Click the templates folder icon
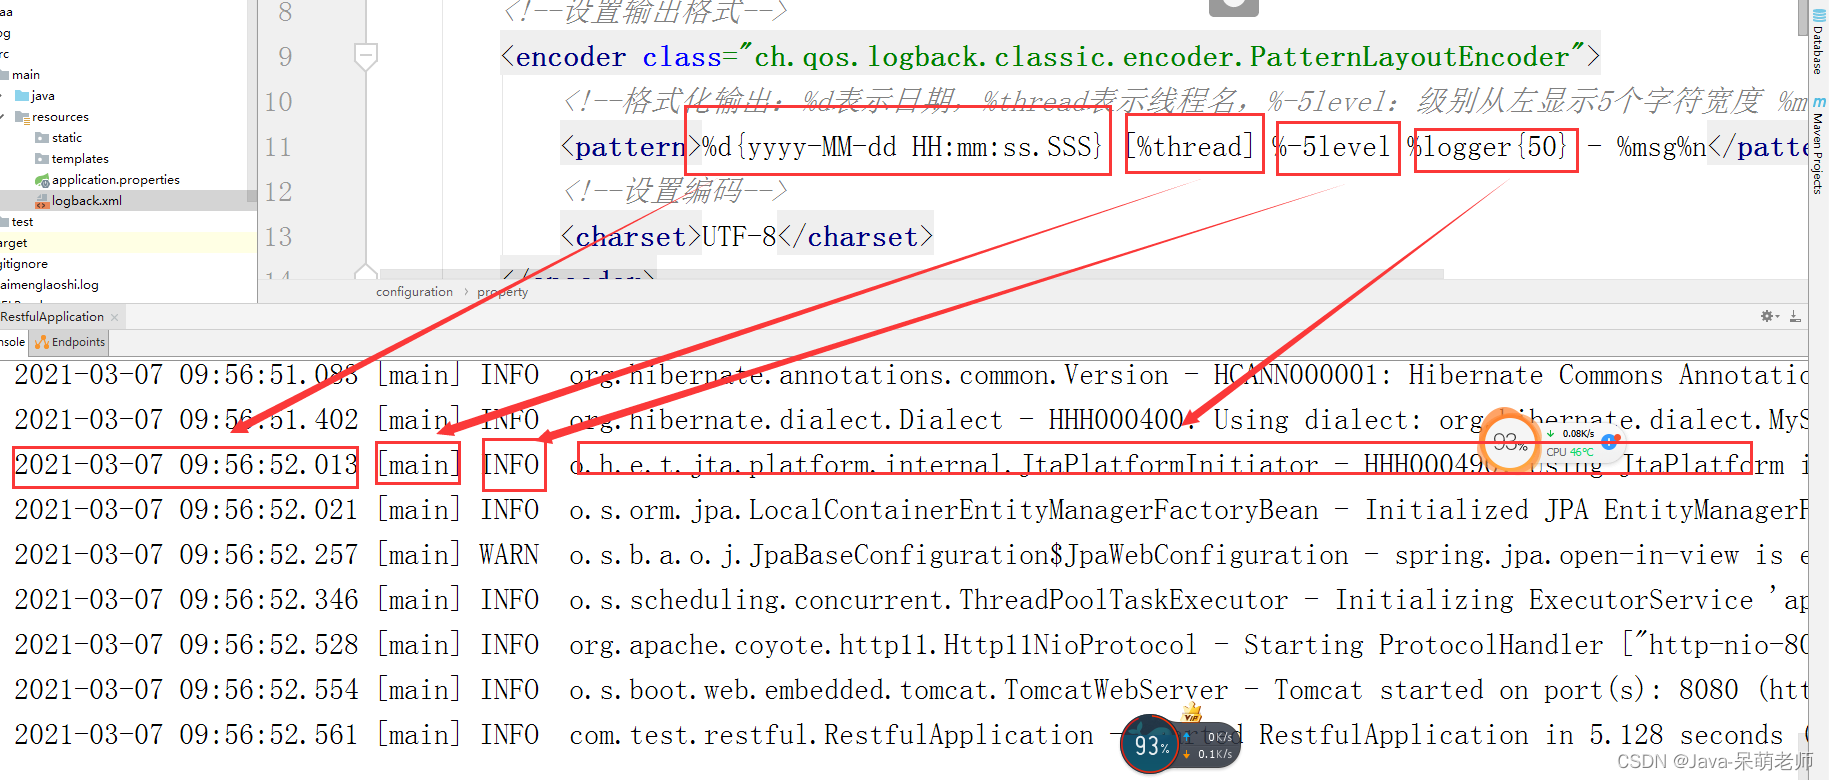The image size is (1829, 780). pos(42,159)
